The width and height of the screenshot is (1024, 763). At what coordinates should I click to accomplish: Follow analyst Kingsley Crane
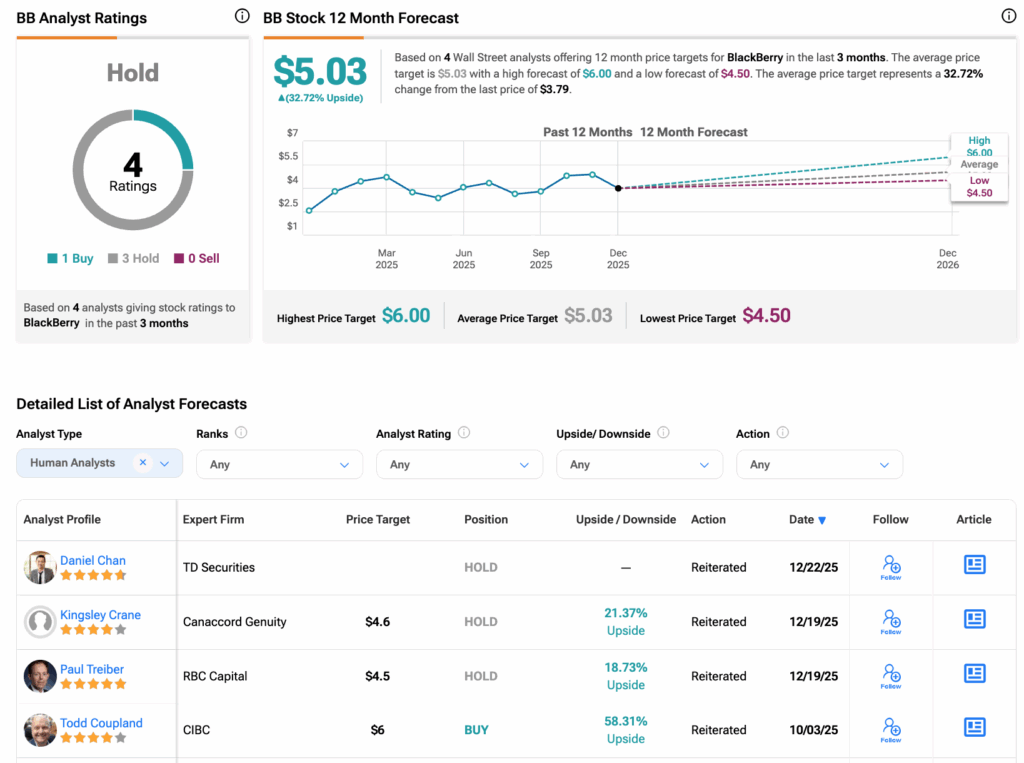[890, 621]
